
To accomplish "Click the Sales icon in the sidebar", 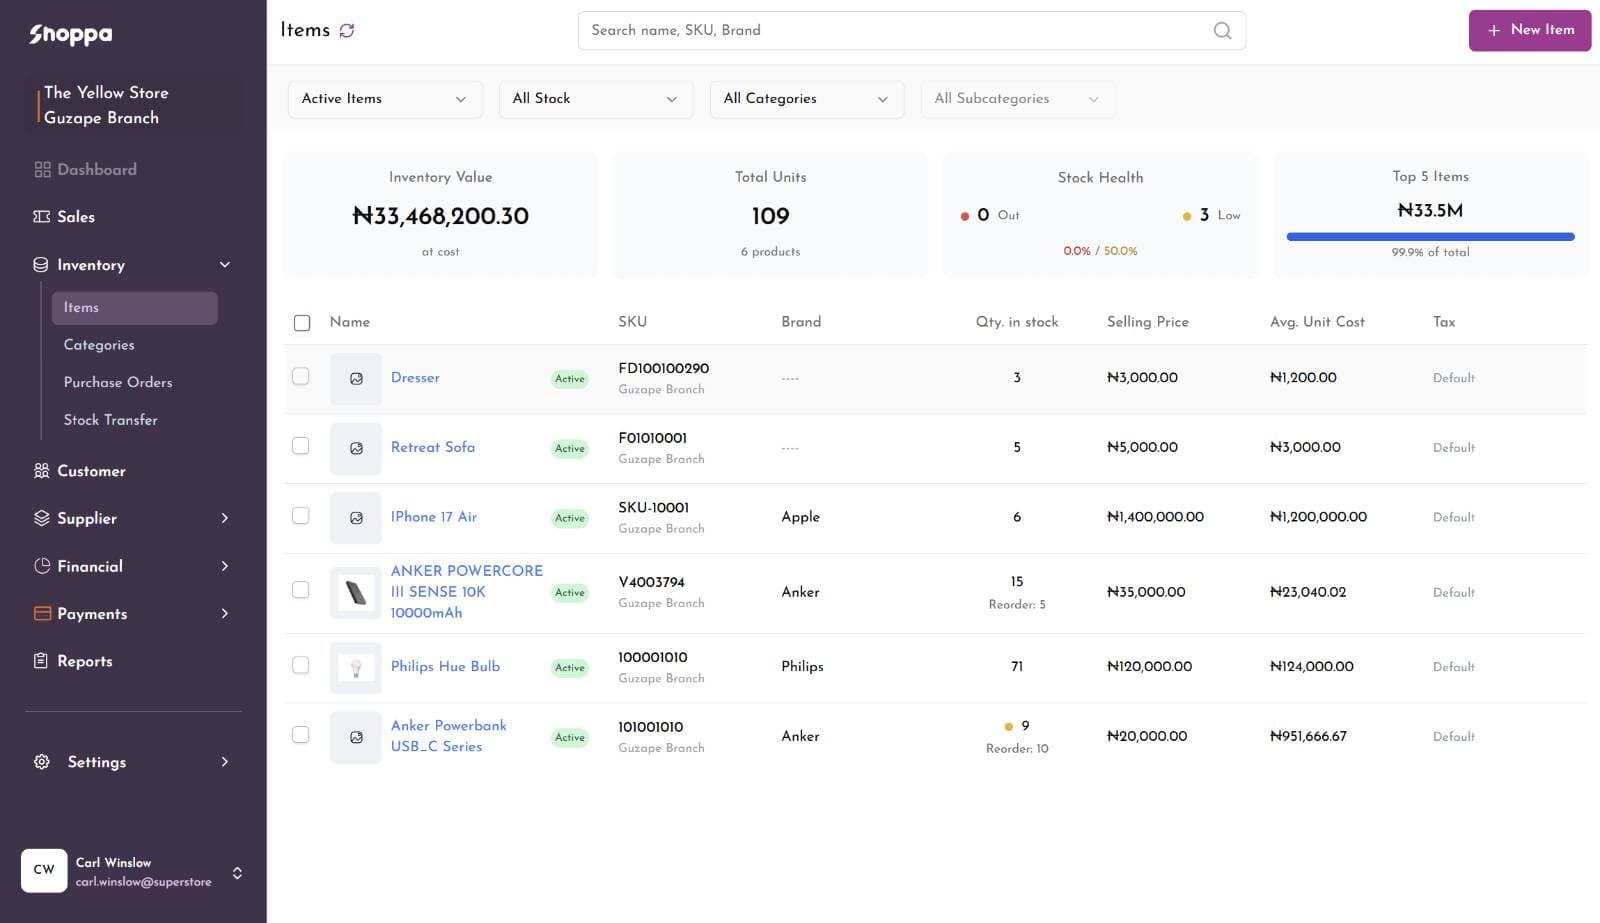I will (42, 217).
